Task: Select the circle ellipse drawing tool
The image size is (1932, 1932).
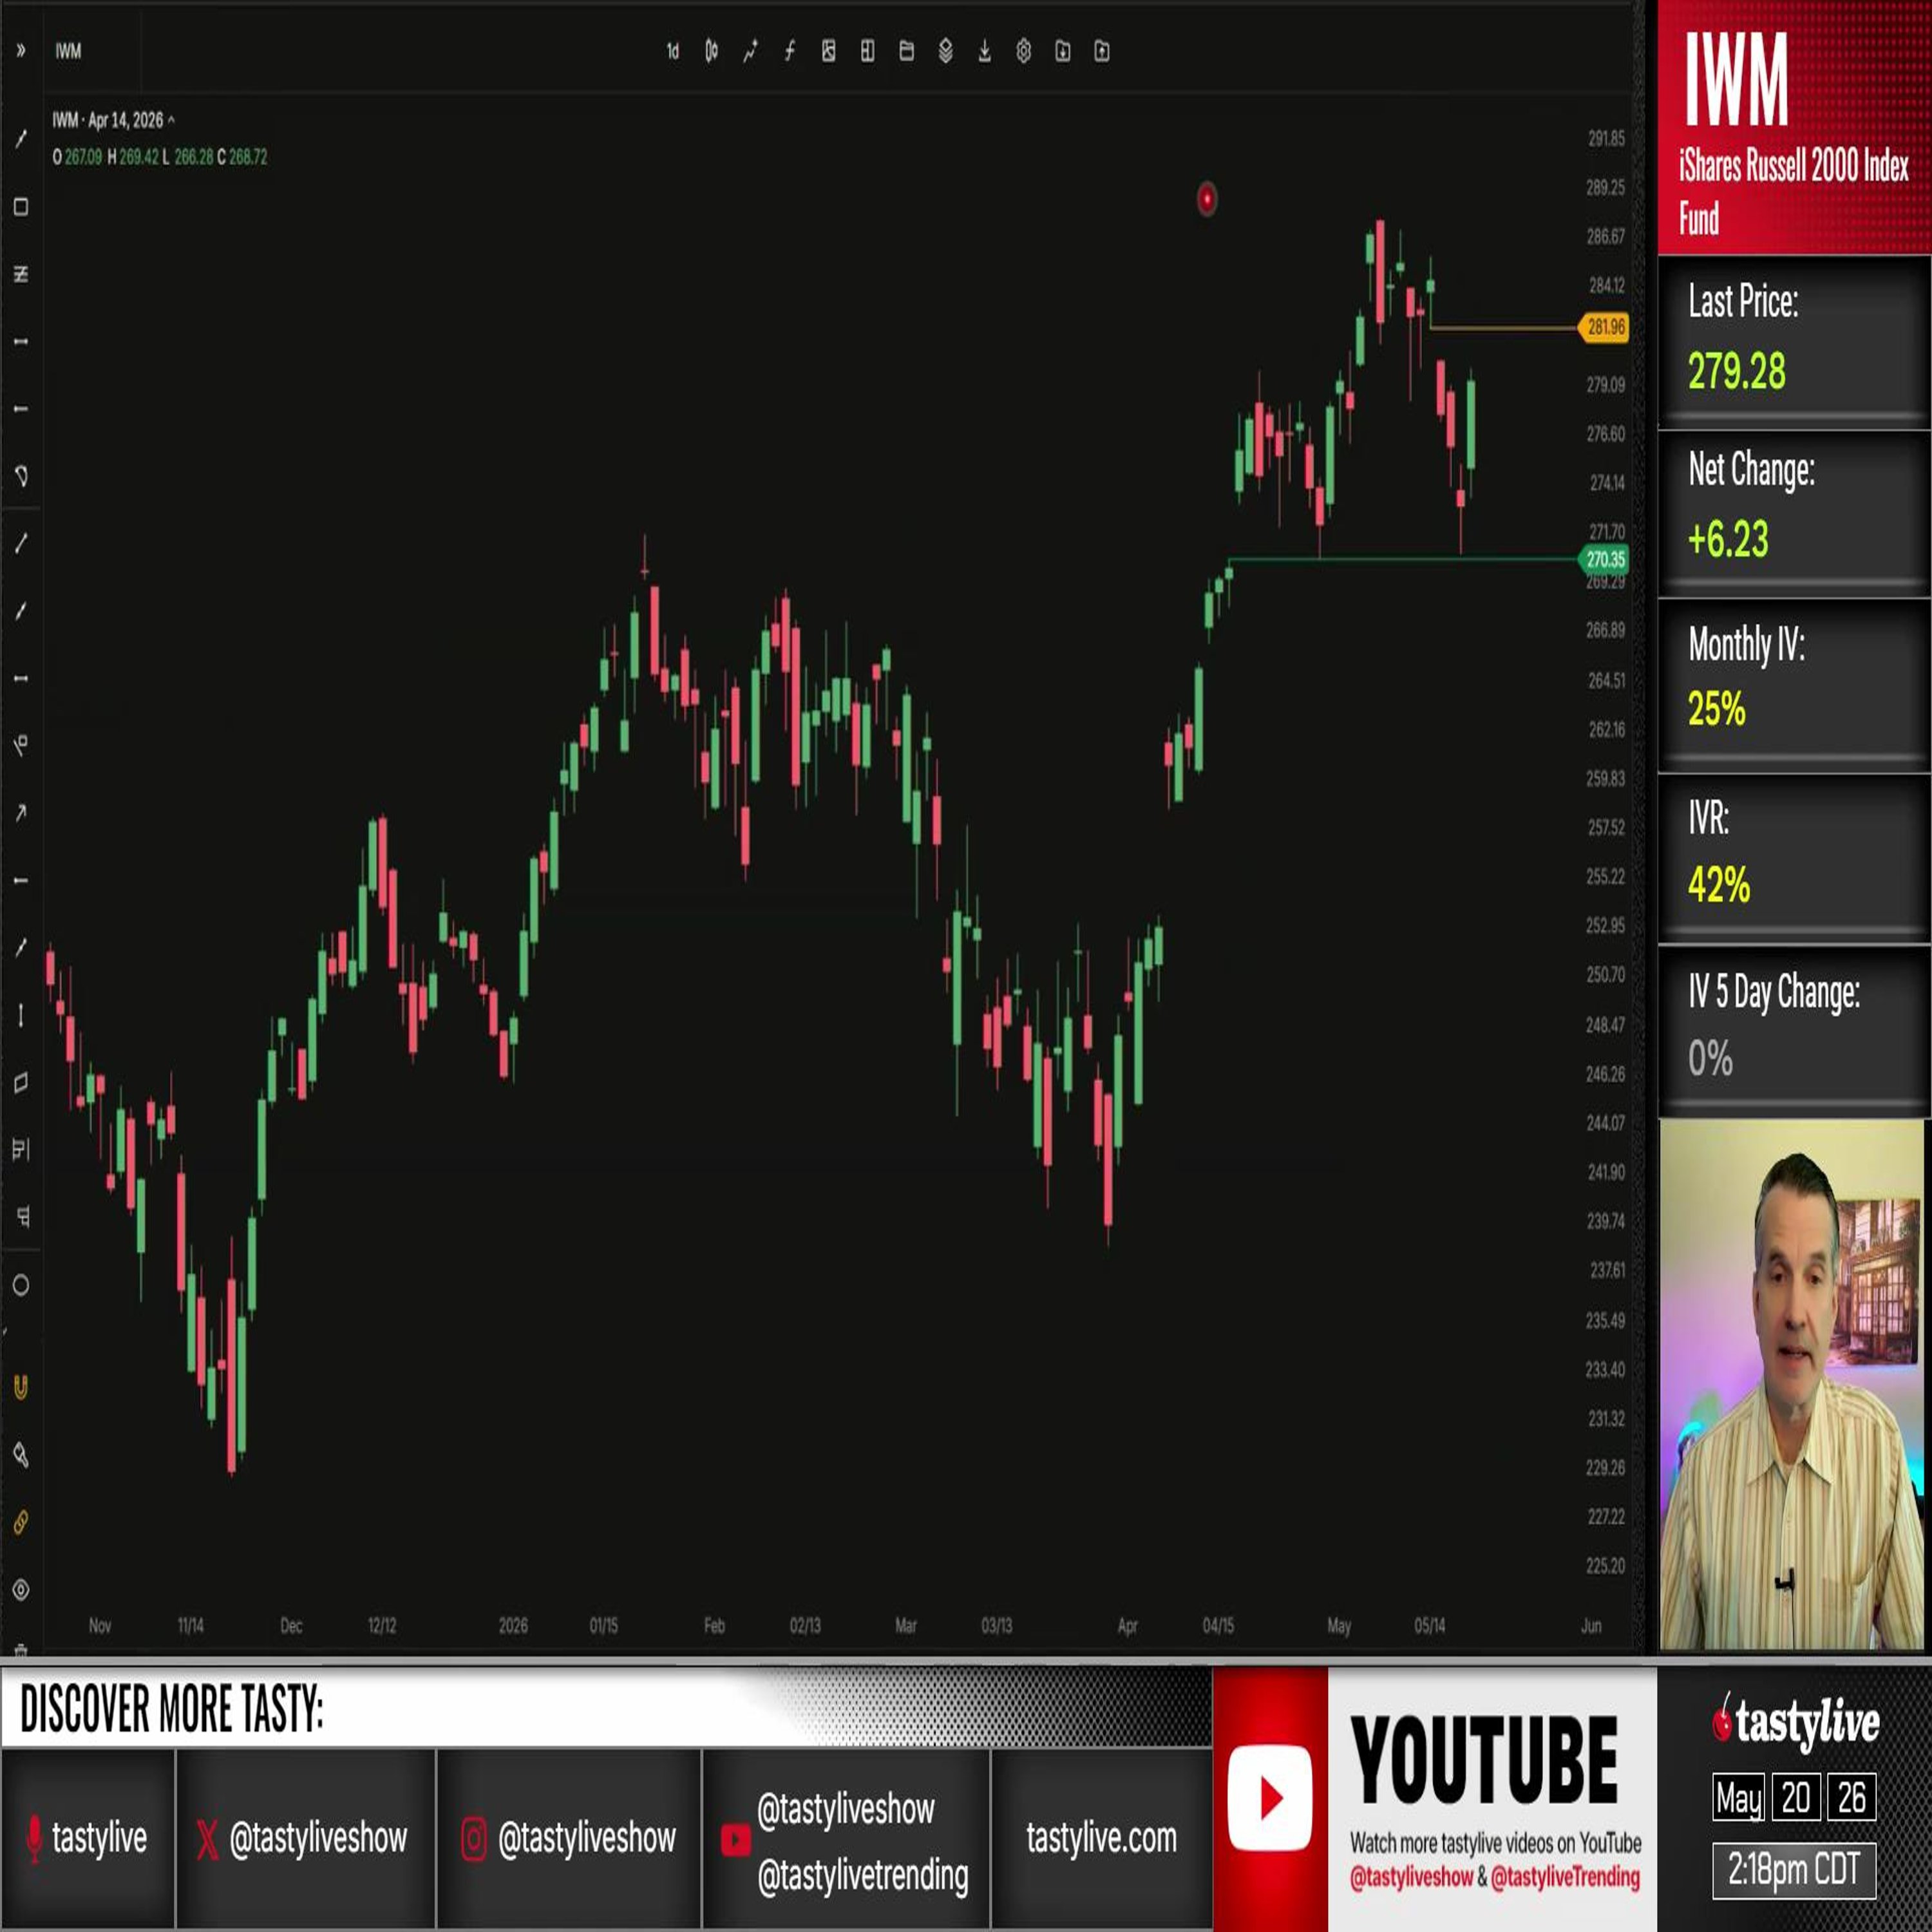Action: click(20, 1285)
